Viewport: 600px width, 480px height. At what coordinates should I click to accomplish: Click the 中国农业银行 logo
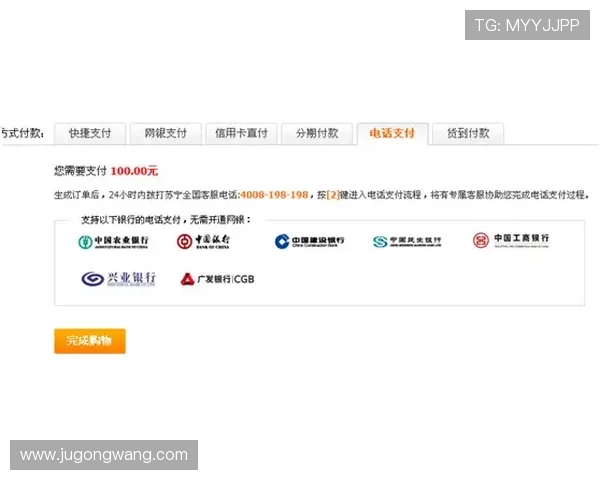(113, 242)
